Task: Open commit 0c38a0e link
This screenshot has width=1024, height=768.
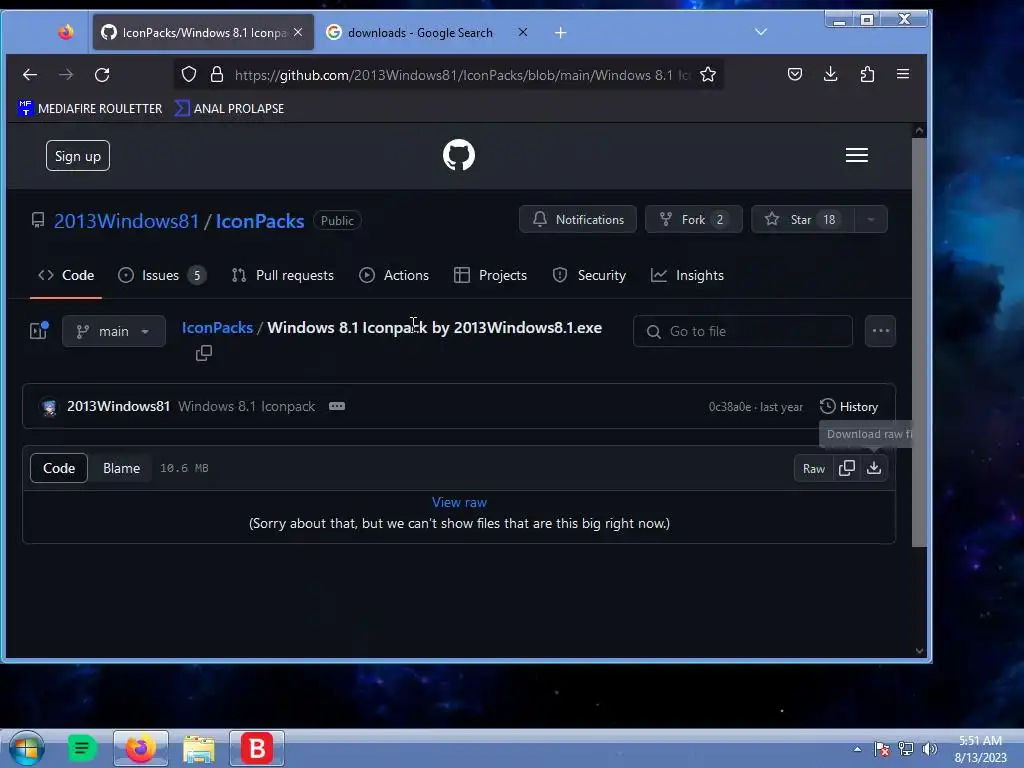Action: click(x=729, y=407)
